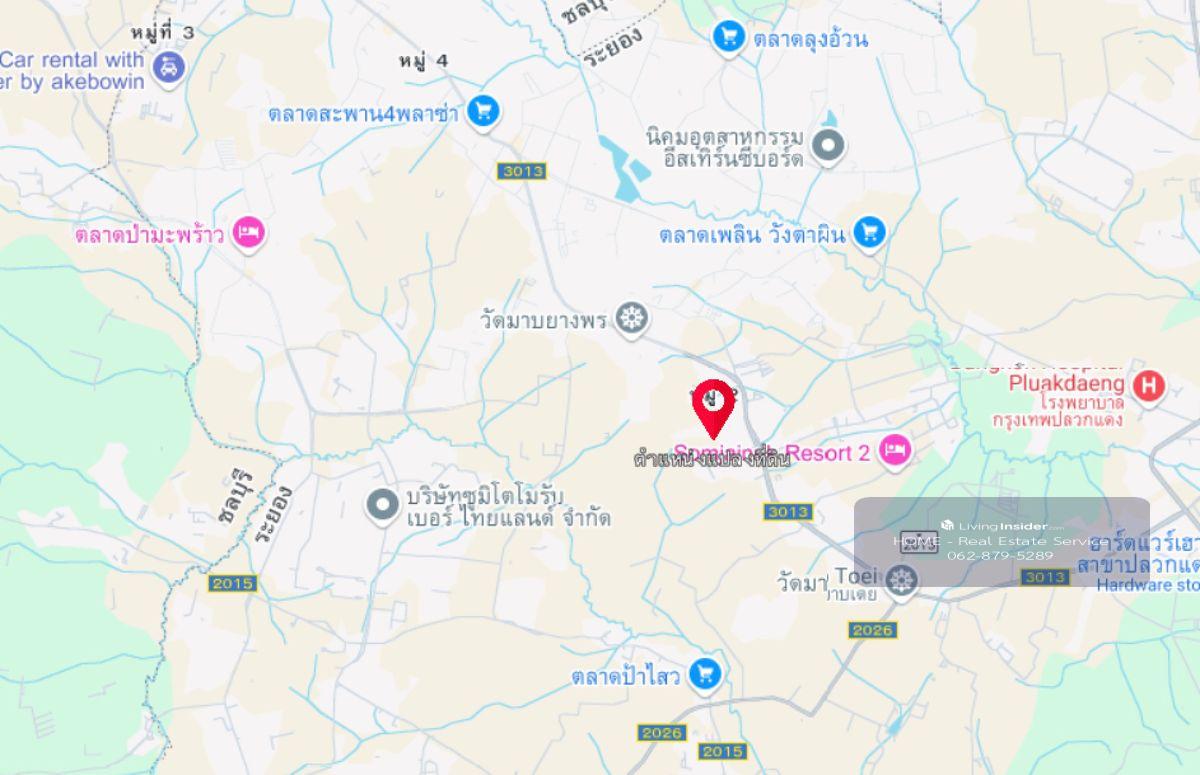Select the 062-879-5289 phone number text
Screen dimensions: 1200x775
click(x=1000, y=555)
